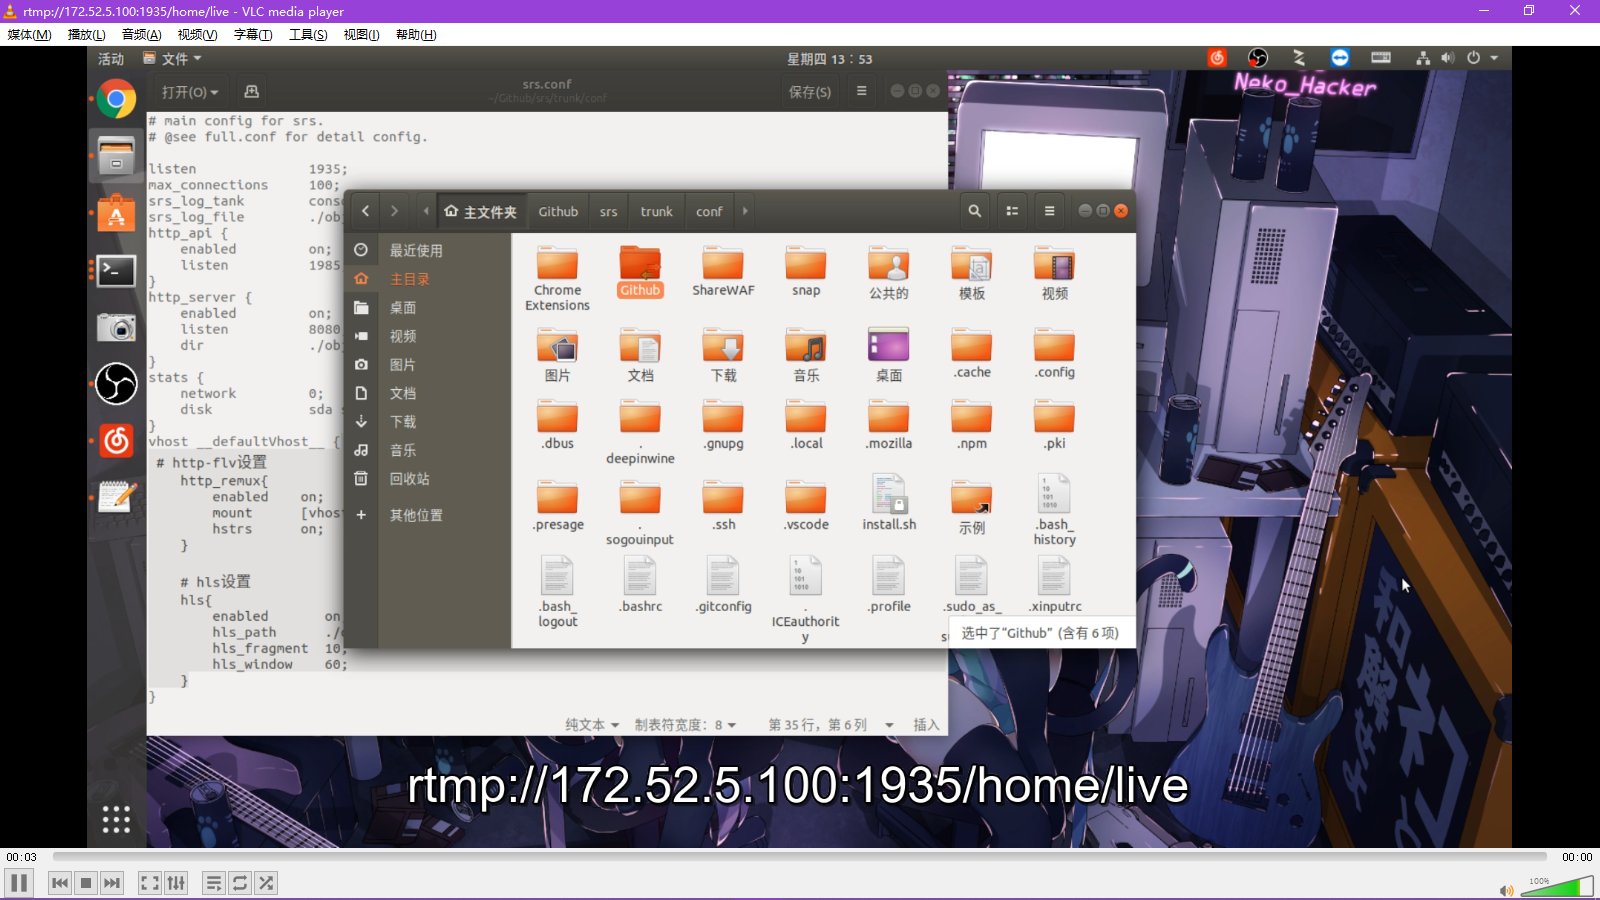
Task: Toggle loop playback mode
Action: pyautogui.click(x=240, y=883)
